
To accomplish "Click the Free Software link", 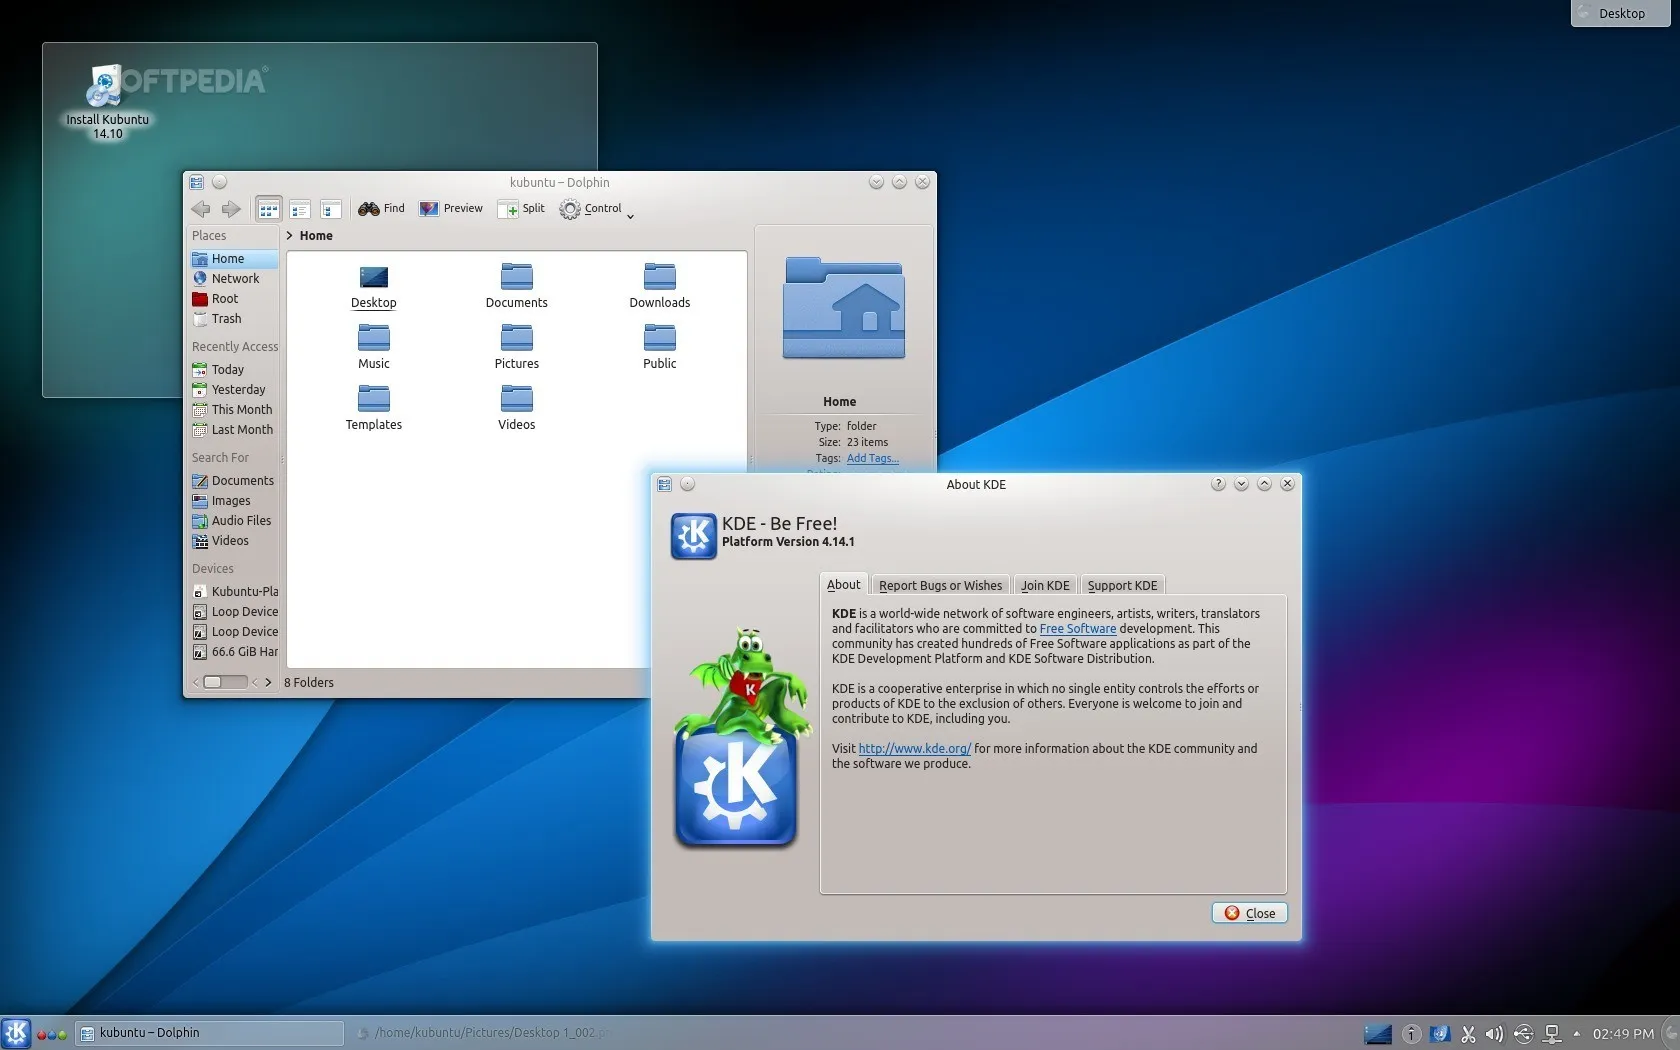I will [1077, 629].
